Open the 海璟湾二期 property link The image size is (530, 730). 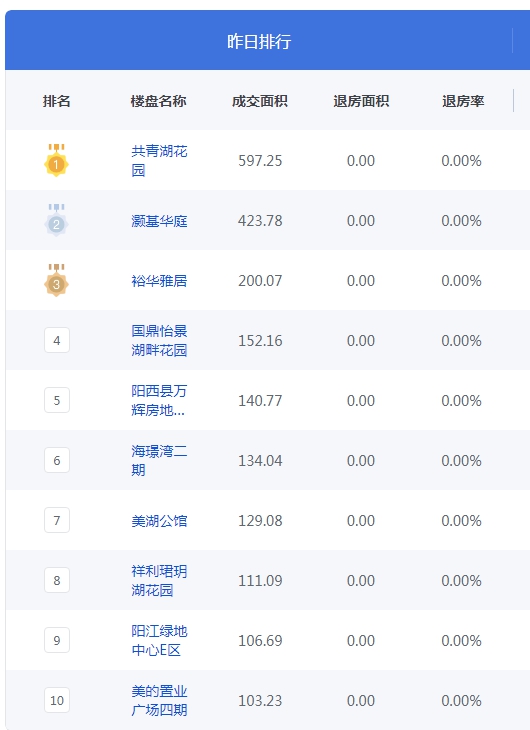[x=159, y=460]
